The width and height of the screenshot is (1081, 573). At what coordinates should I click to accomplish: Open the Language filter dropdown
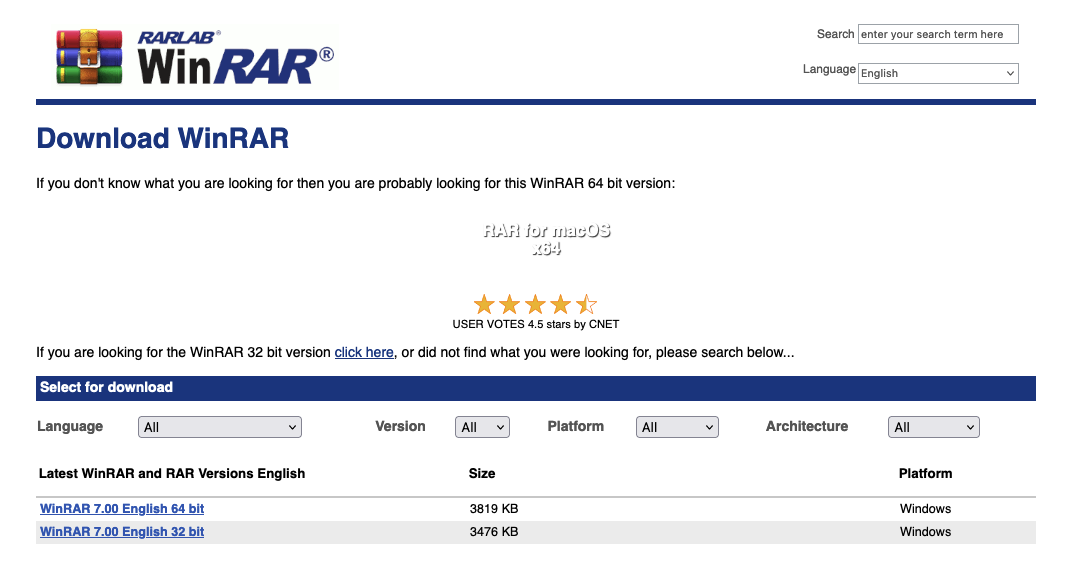[220, 427]
